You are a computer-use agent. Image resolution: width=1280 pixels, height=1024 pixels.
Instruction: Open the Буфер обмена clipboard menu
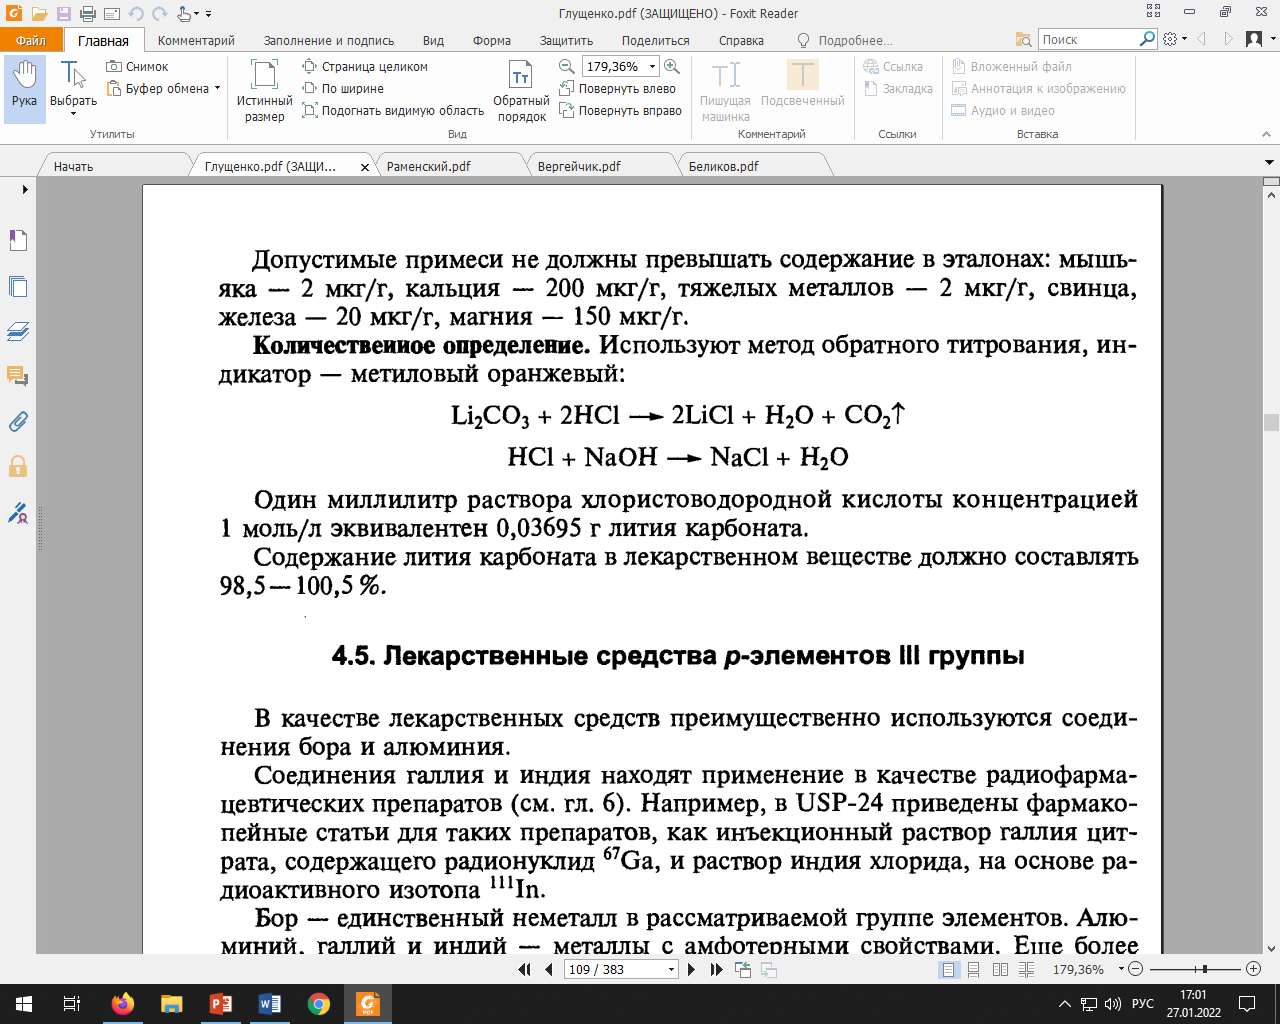(162, 89)
